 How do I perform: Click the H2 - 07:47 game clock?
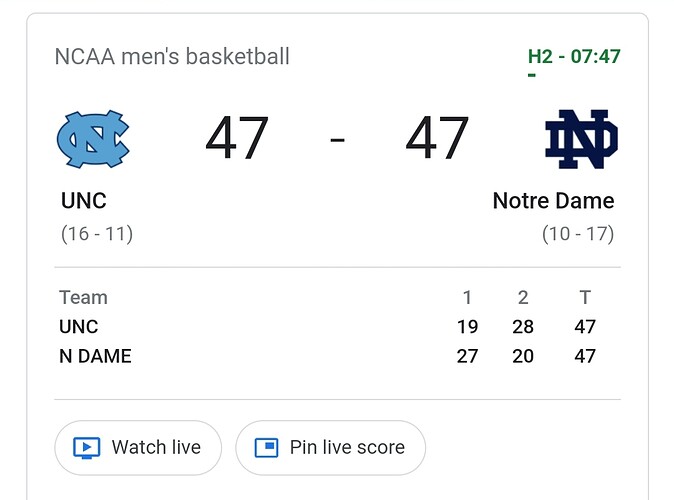coord(574,56)
